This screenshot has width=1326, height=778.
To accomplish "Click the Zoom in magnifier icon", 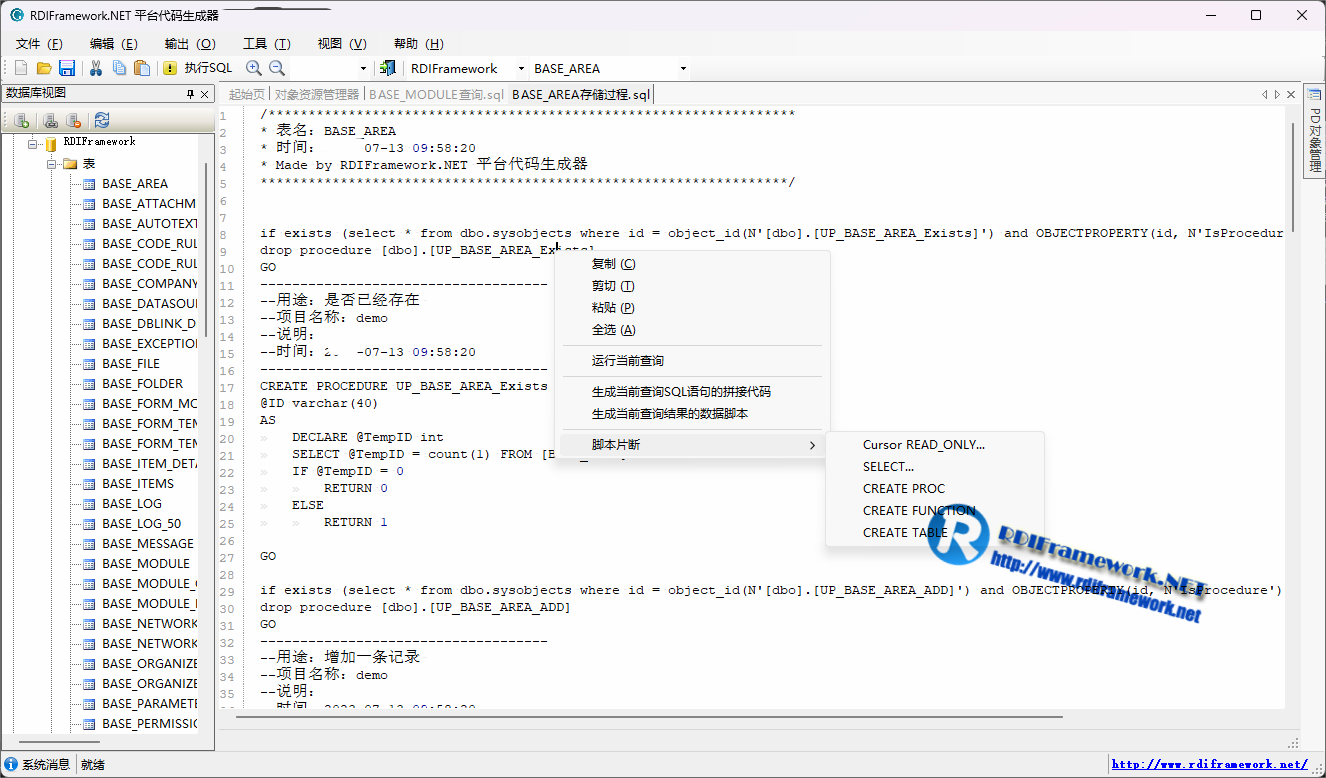I will (x=254, y=68).
